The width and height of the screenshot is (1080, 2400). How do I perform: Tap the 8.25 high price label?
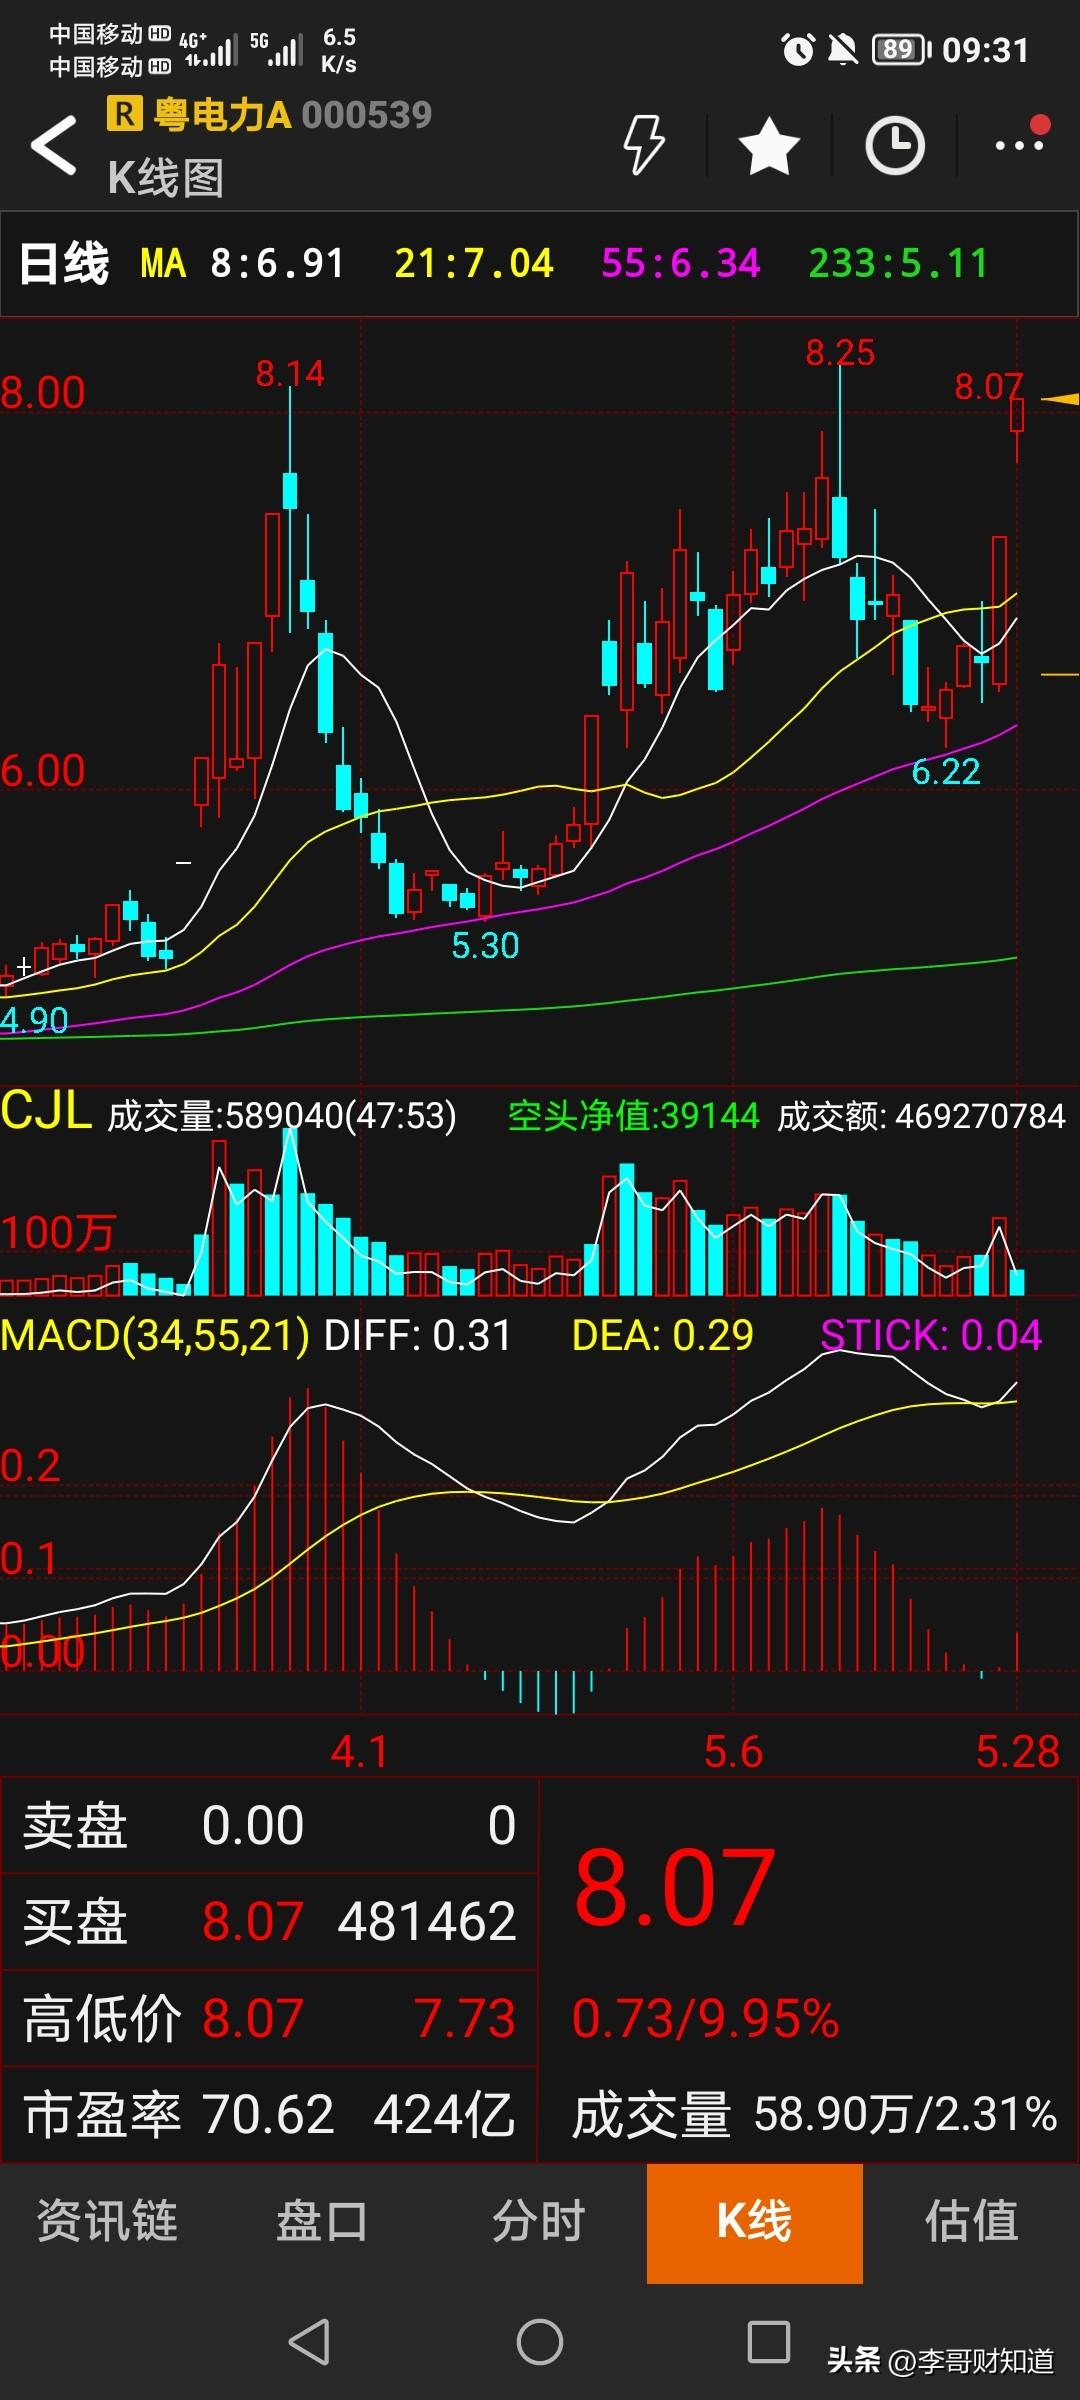coord(840,352)
